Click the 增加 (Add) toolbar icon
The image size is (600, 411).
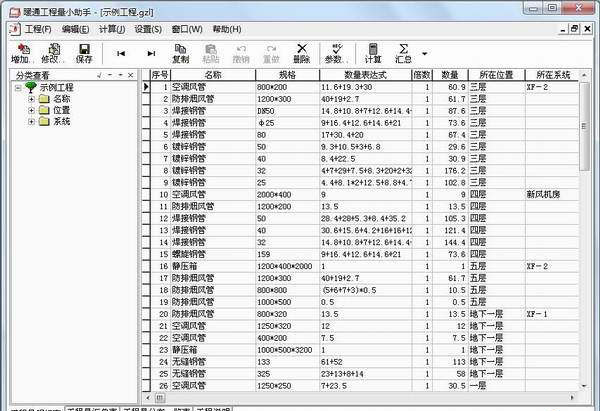tap(20, 52)
